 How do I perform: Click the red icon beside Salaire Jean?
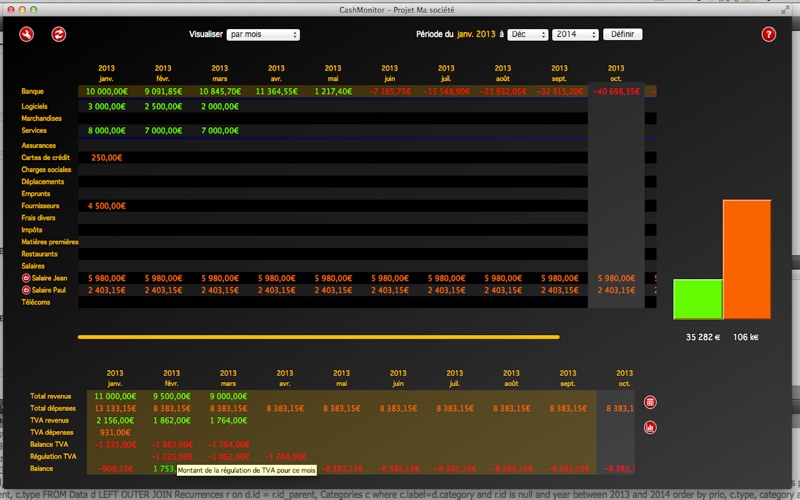click(x=26, y=278)
